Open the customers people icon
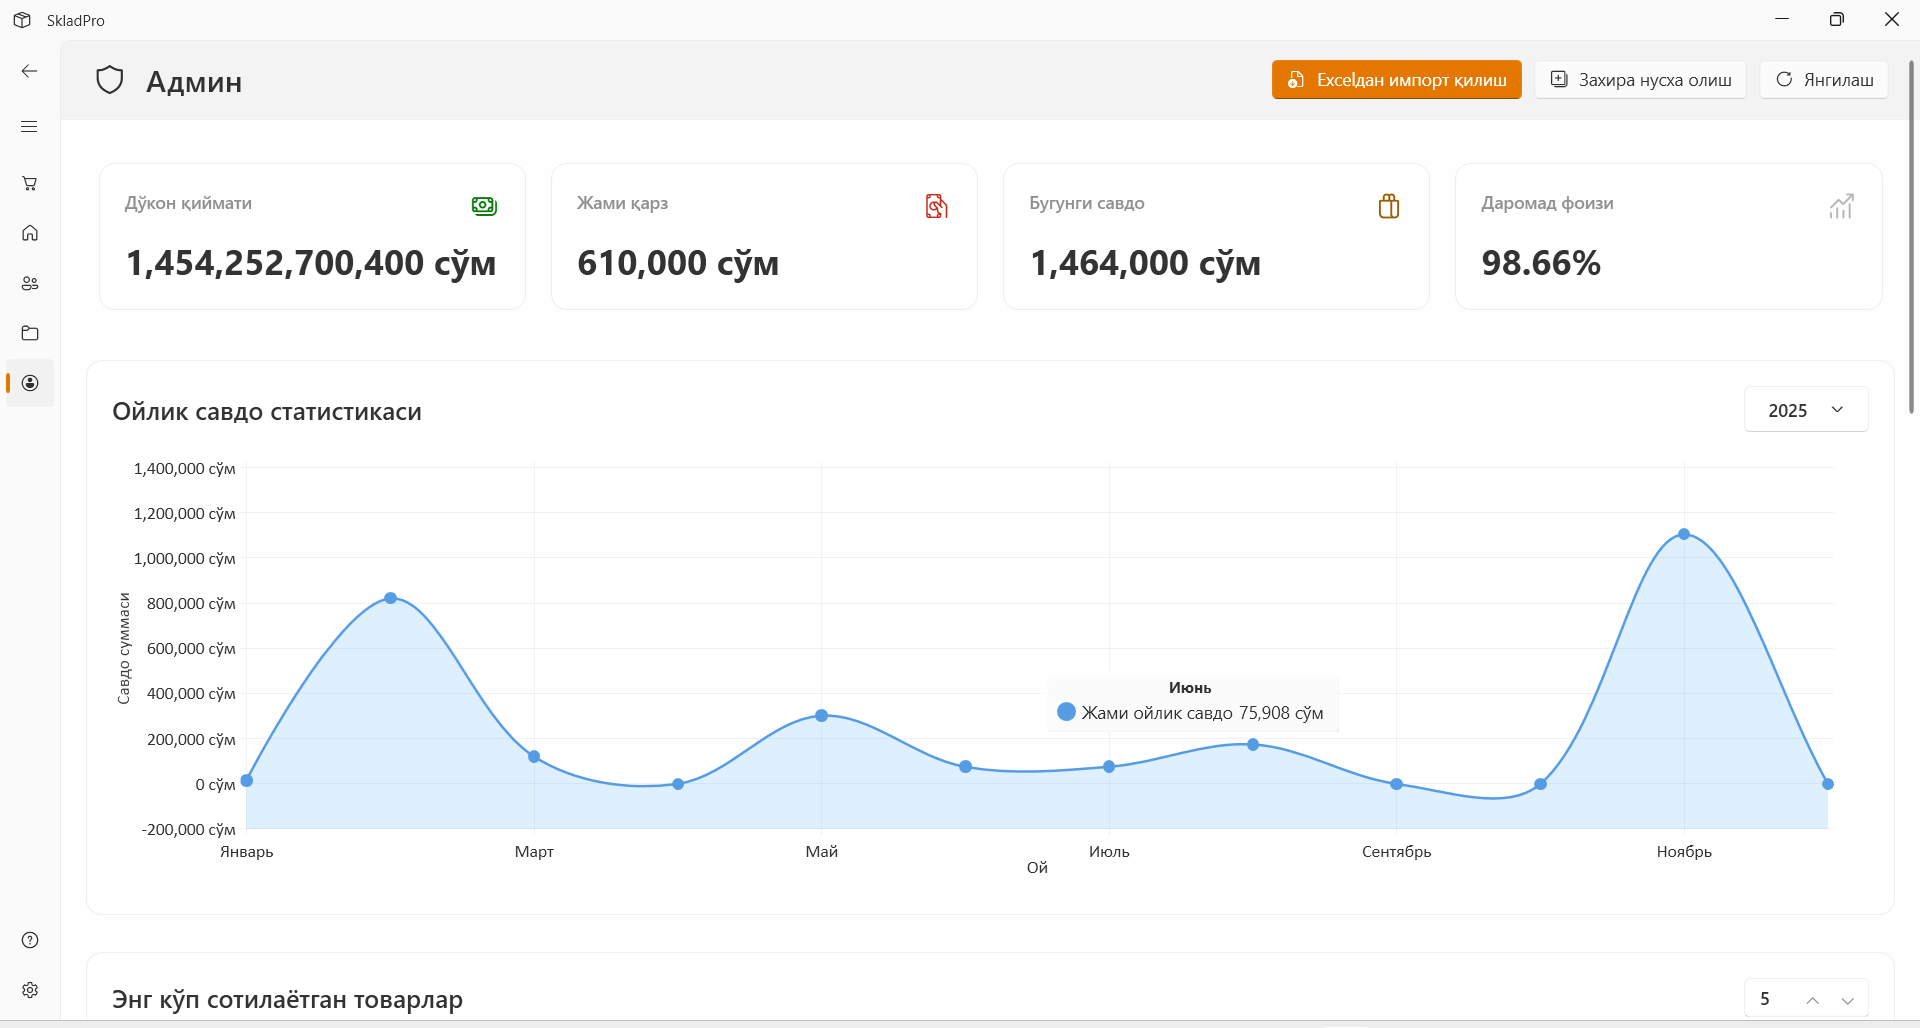The image size is (1920, 1028). point(30,283)
